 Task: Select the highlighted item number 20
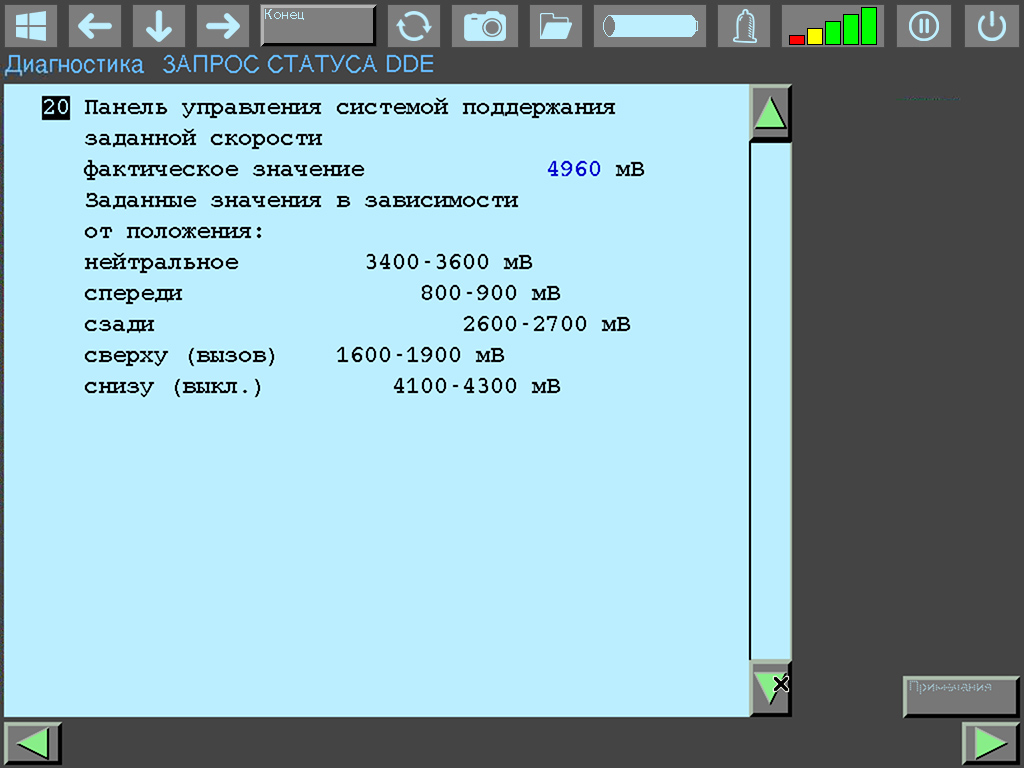pyautogui.click(x=56, y=108)
